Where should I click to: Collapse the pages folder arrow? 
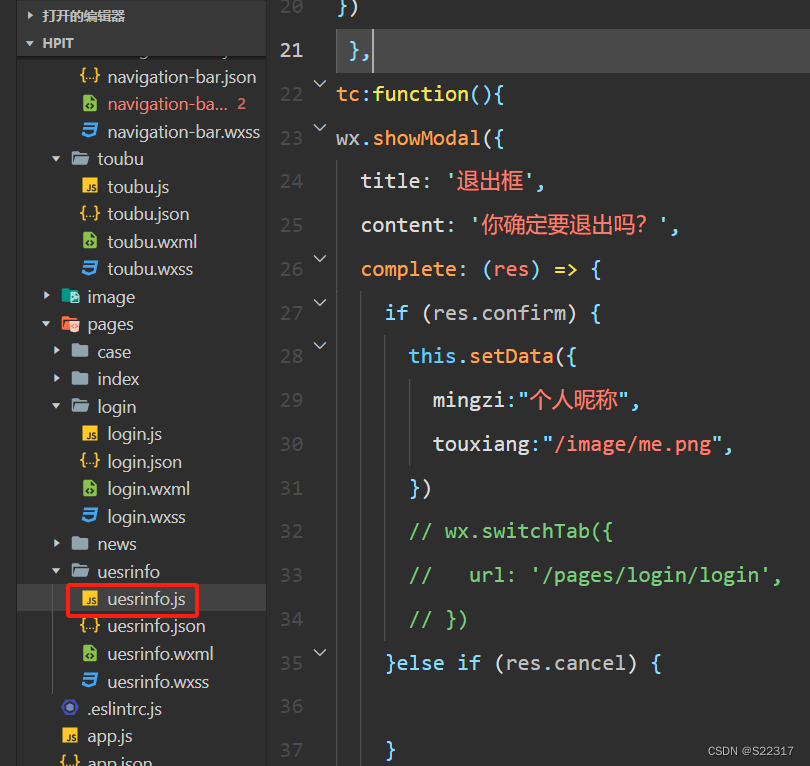[x=46, y=324]
